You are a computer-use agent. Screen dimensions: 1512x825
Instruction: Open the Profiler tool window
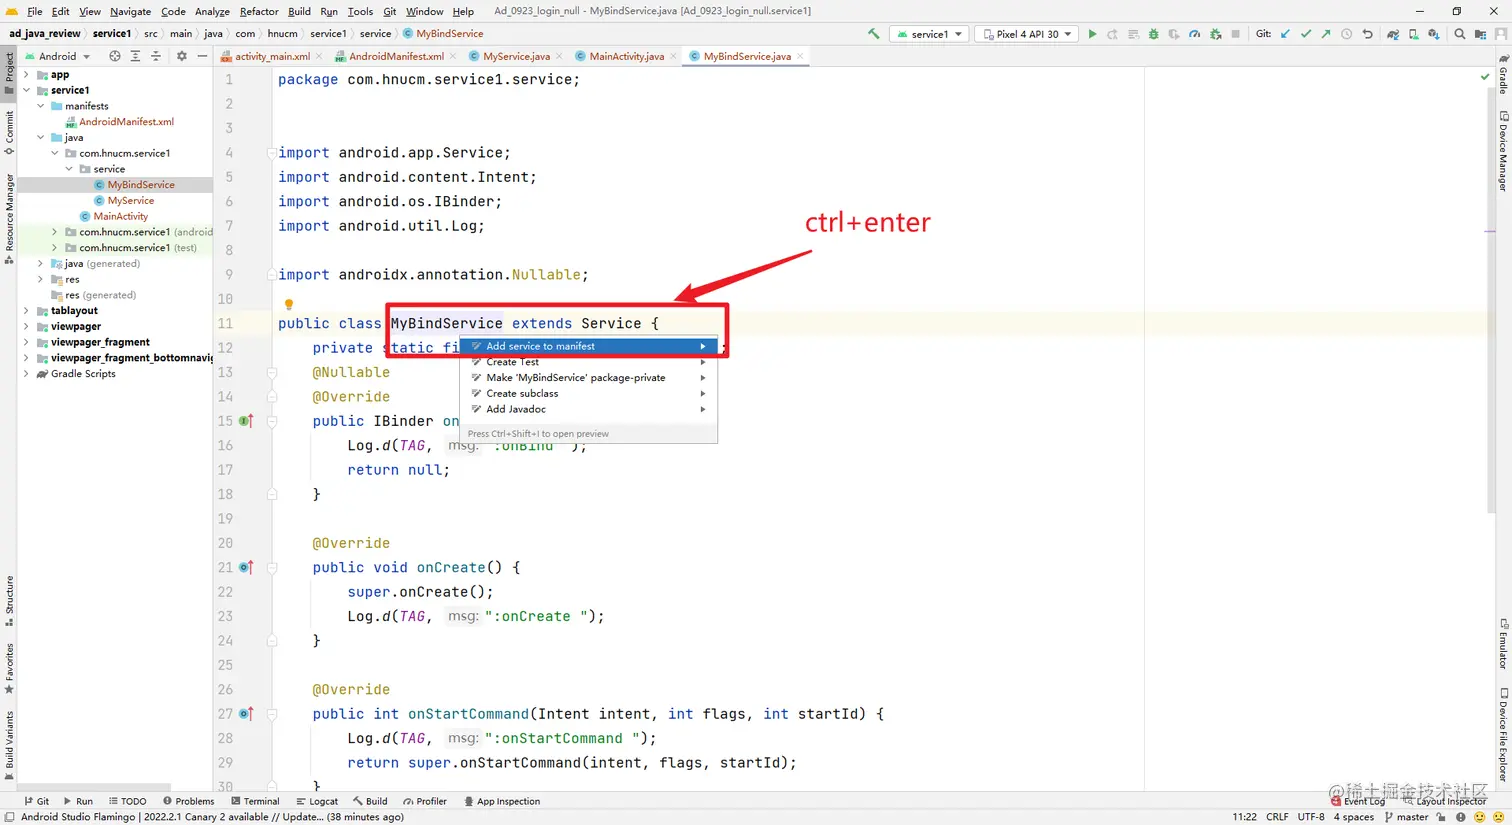pyautogui.click(x=425, y=801)
